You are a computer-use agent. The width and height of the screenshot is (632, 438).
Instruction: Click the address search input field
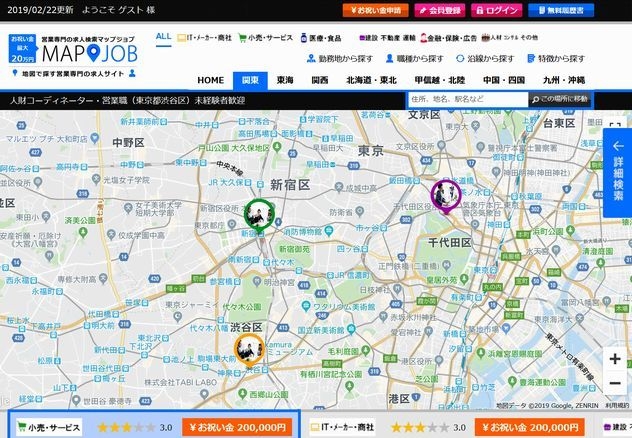point(466,99)
